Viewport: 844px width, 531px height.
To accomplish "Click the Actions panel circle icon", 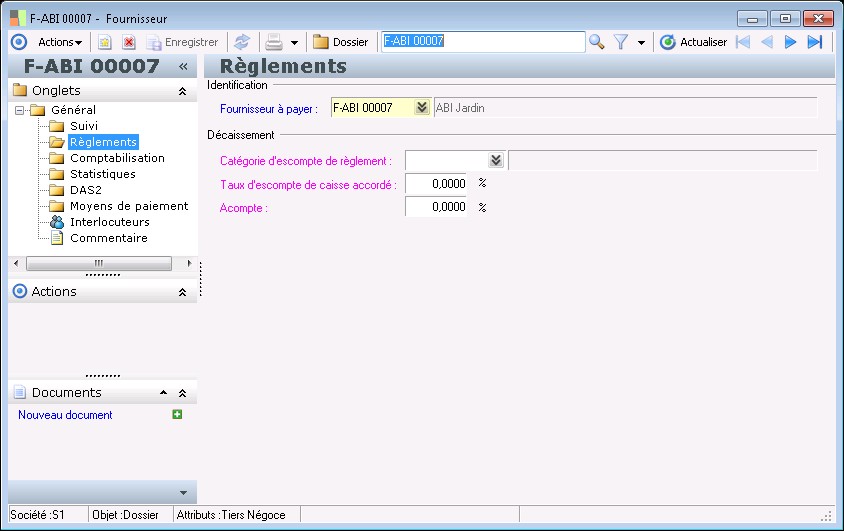I will coord(19,291).
